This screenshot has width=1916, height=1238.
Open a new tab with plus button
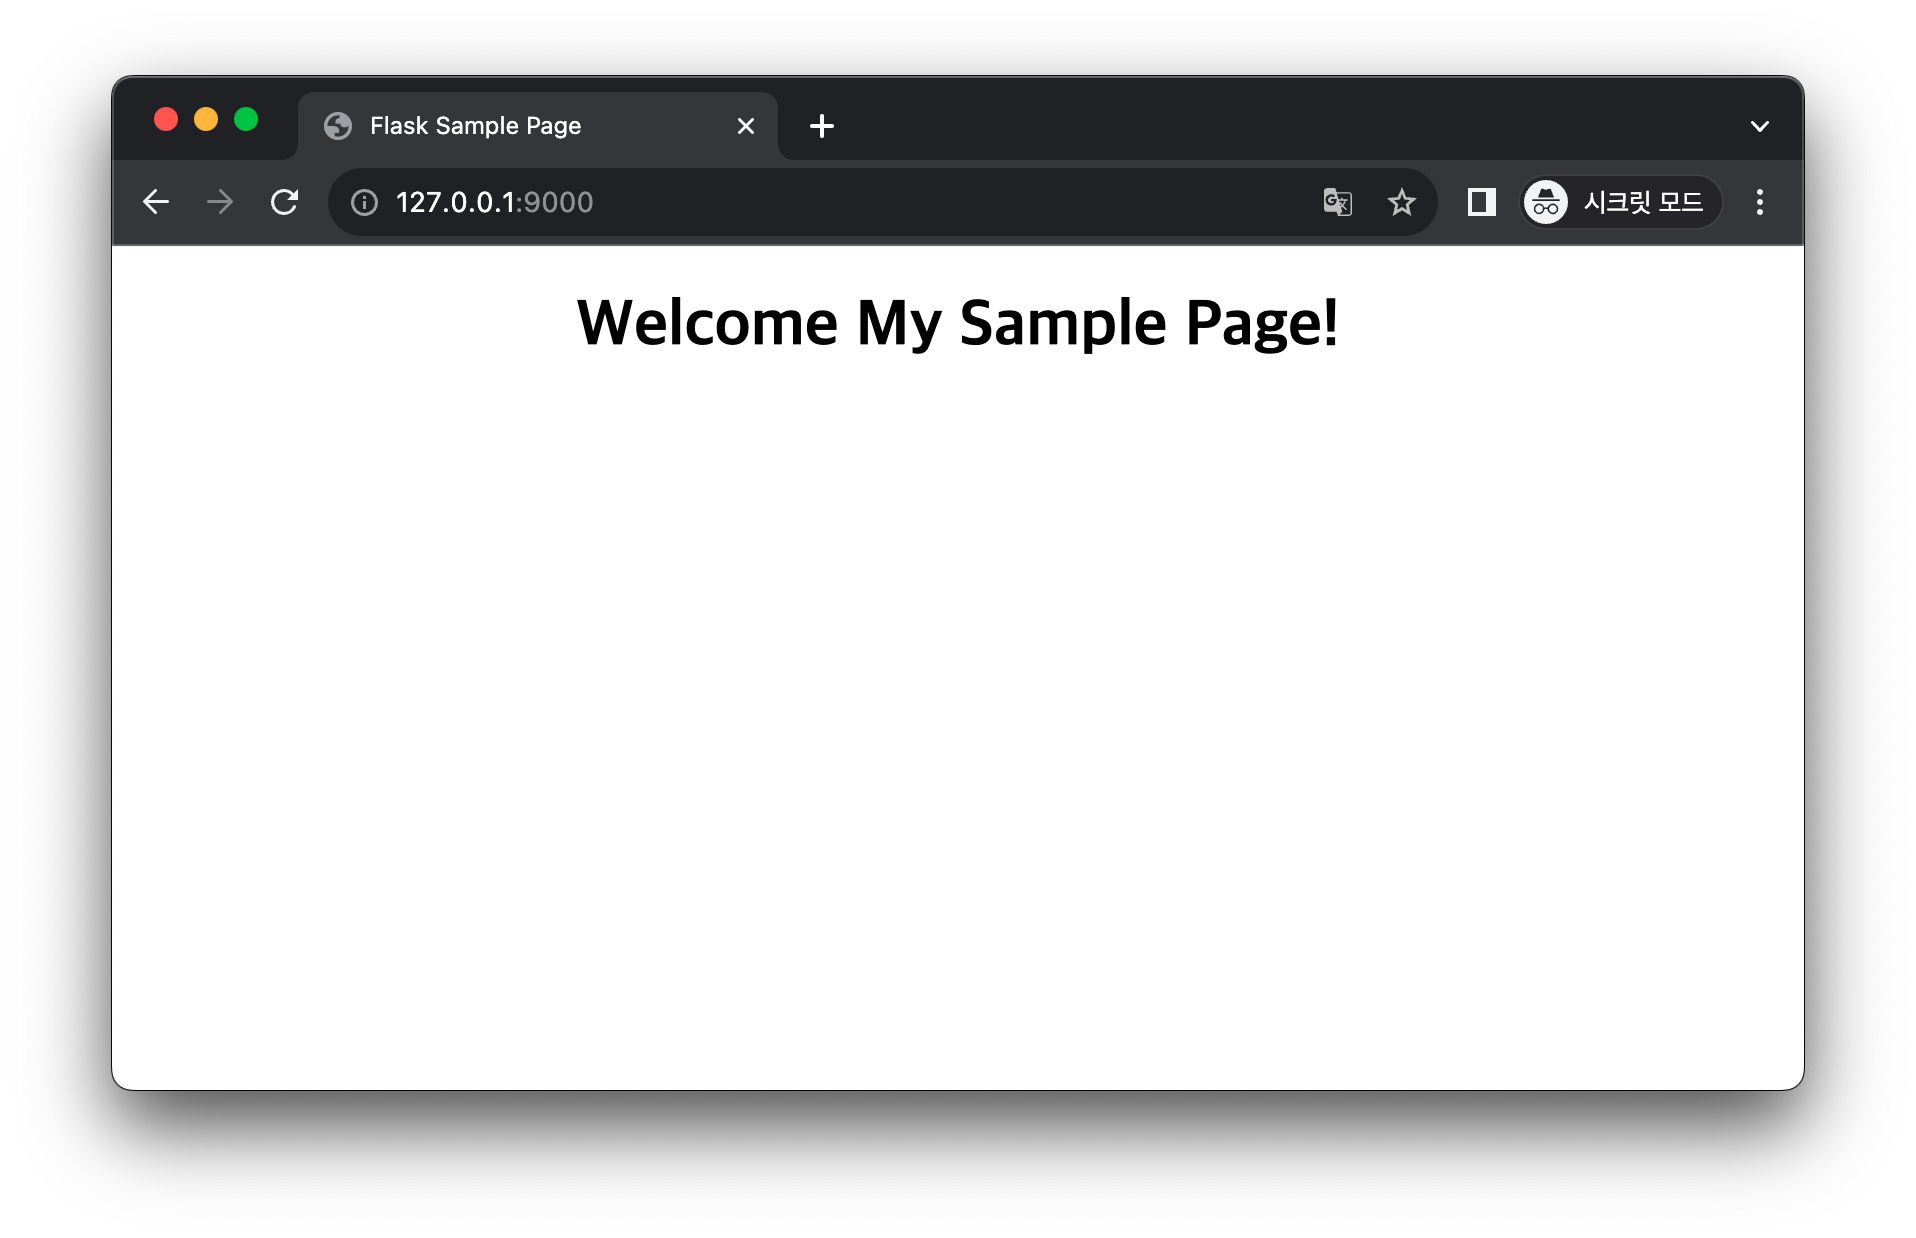pos(822,126)
